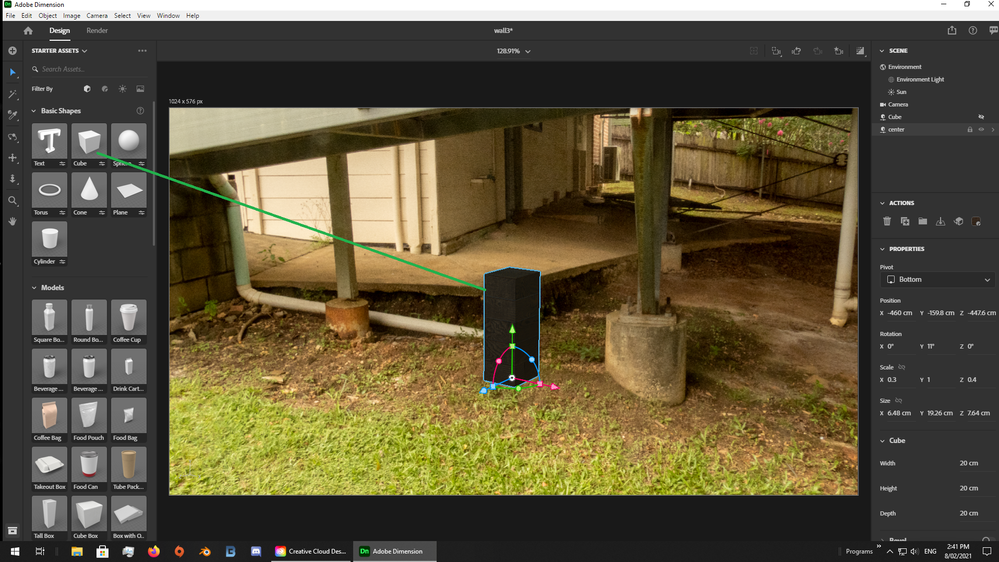Open the Home screen icon
The image size is (999, 562).
27,31
